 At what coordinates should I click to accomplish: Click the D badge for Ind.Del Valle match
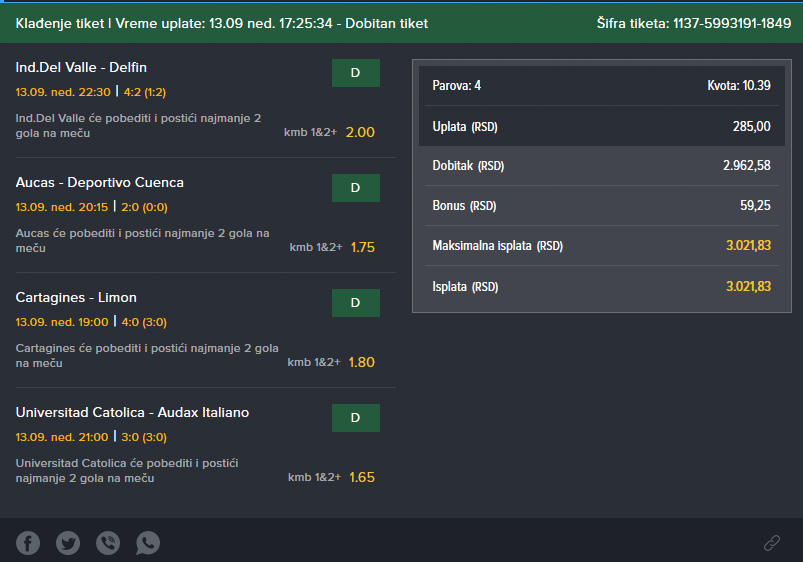tap(355, 73)
